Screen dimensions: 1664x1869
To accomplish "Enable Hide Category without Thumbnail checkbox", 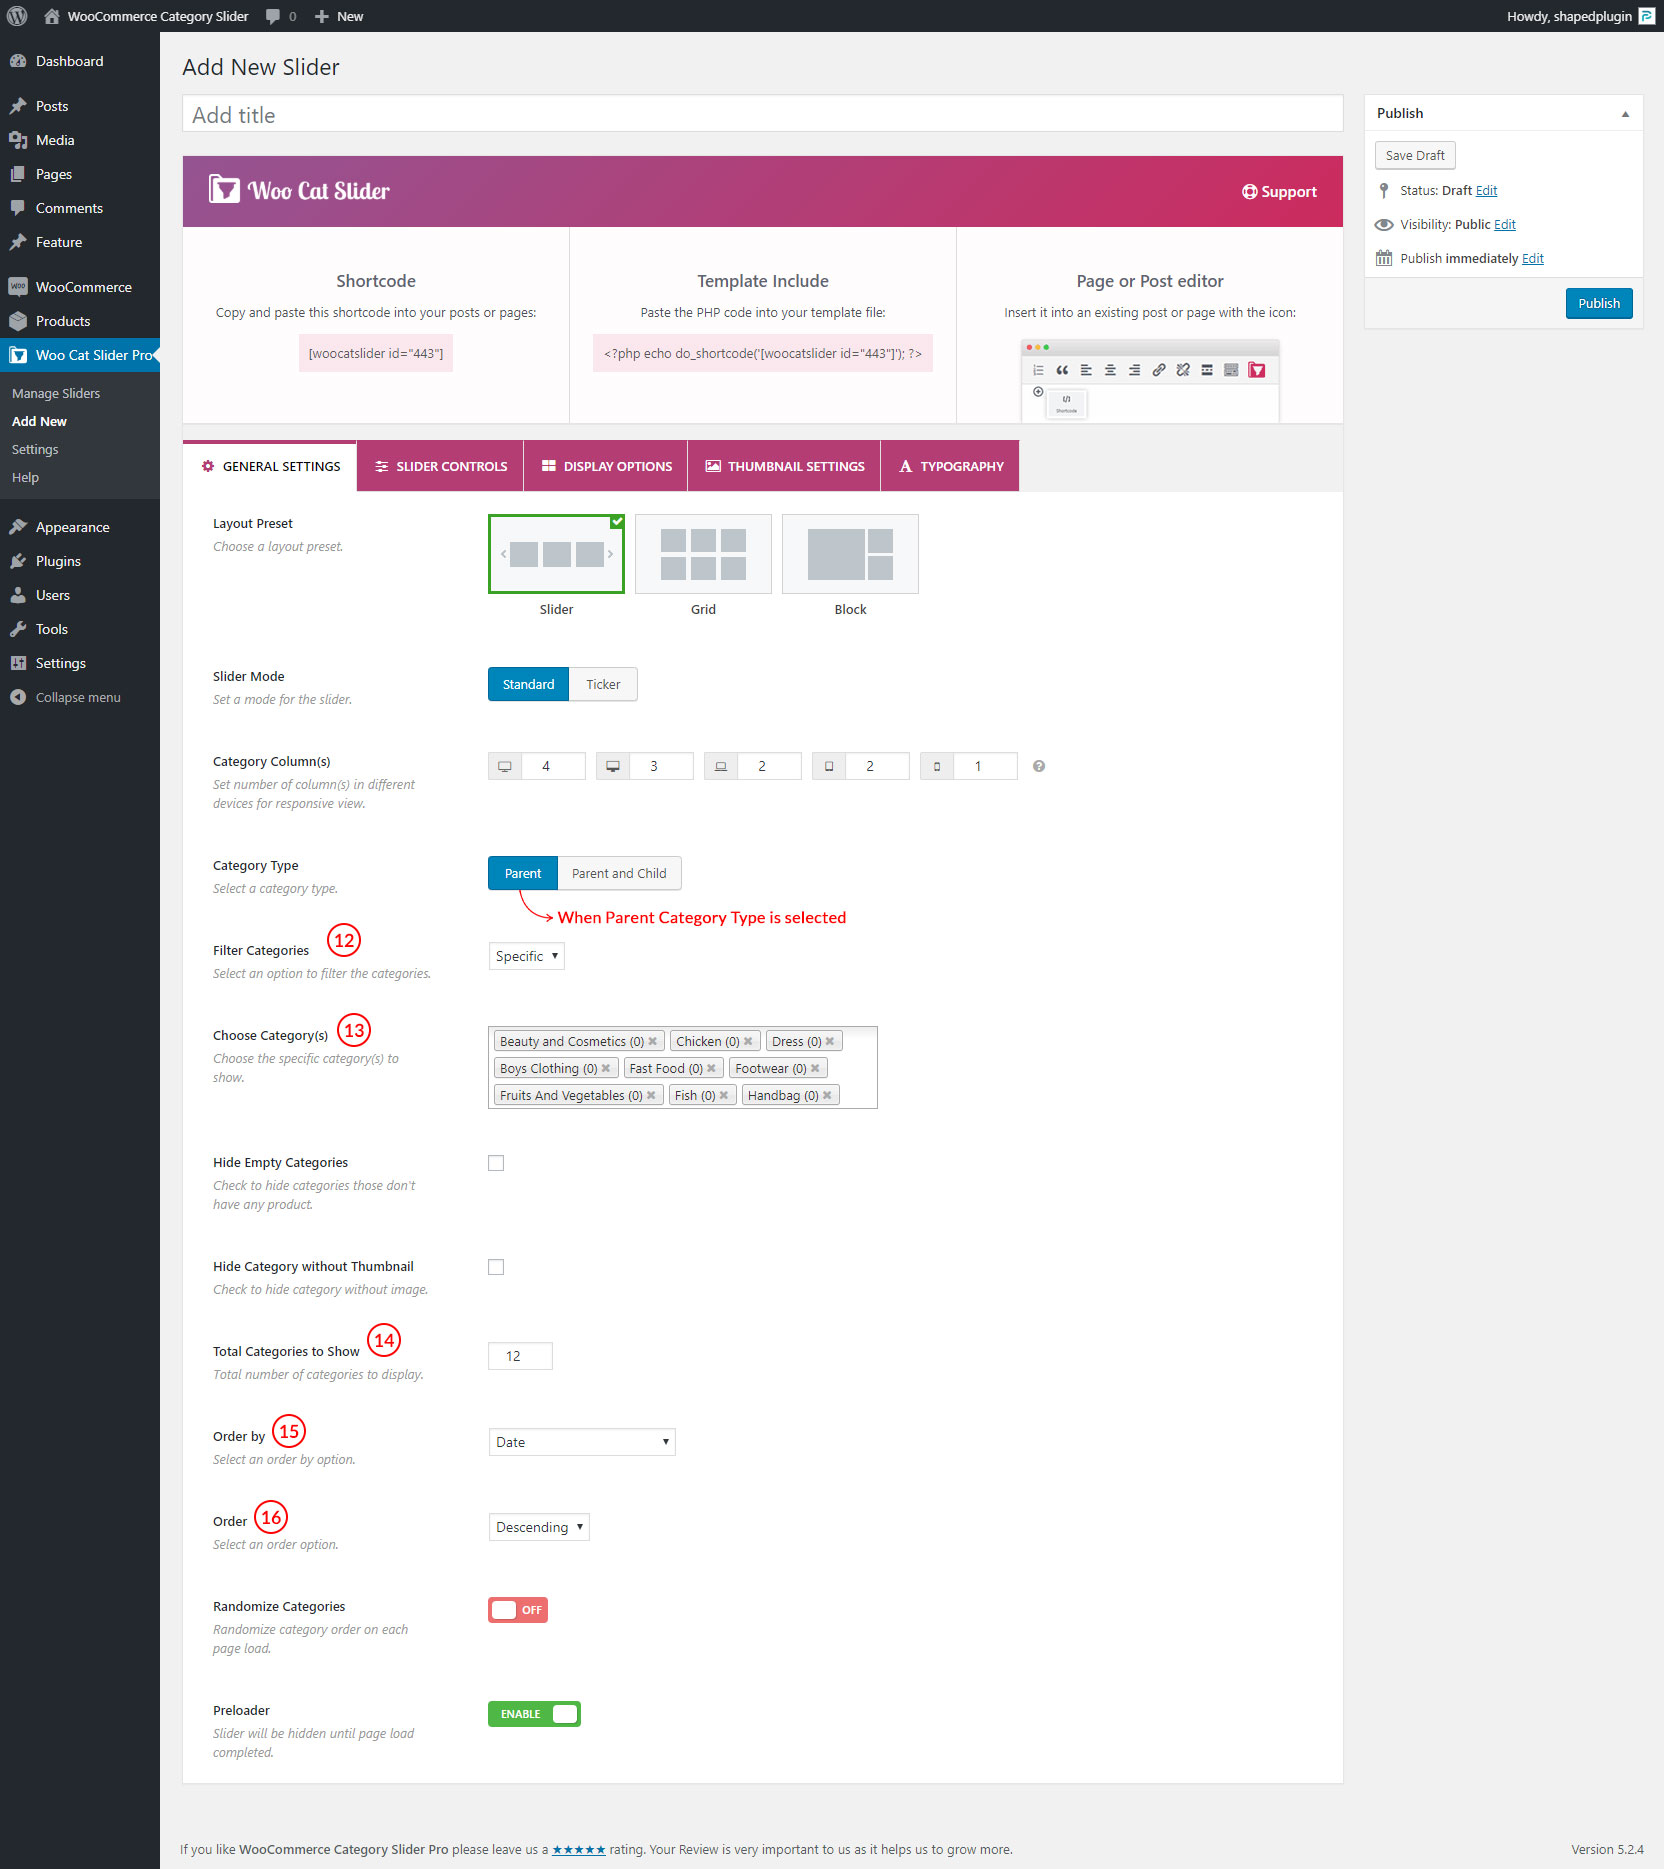I will pyautogui.click(x=496, y=1267).
